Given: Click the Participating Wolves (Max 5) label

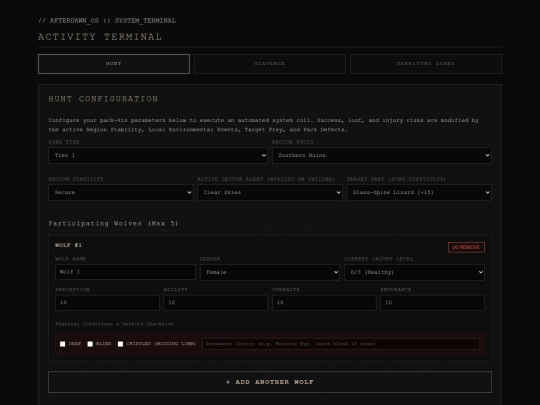Looking at the screenshot, I should [x=113, y=224].
